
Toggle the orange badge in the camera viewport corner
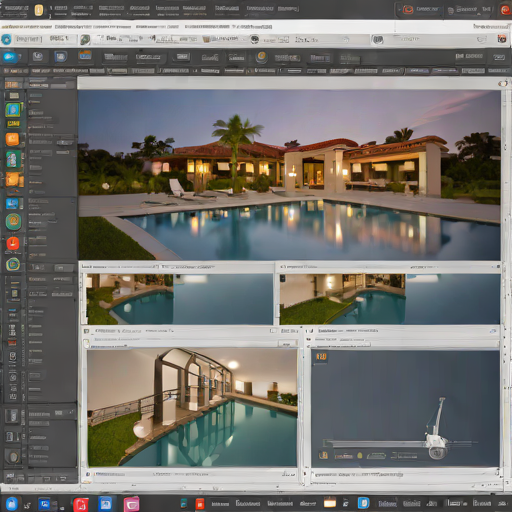pos(321,357)
